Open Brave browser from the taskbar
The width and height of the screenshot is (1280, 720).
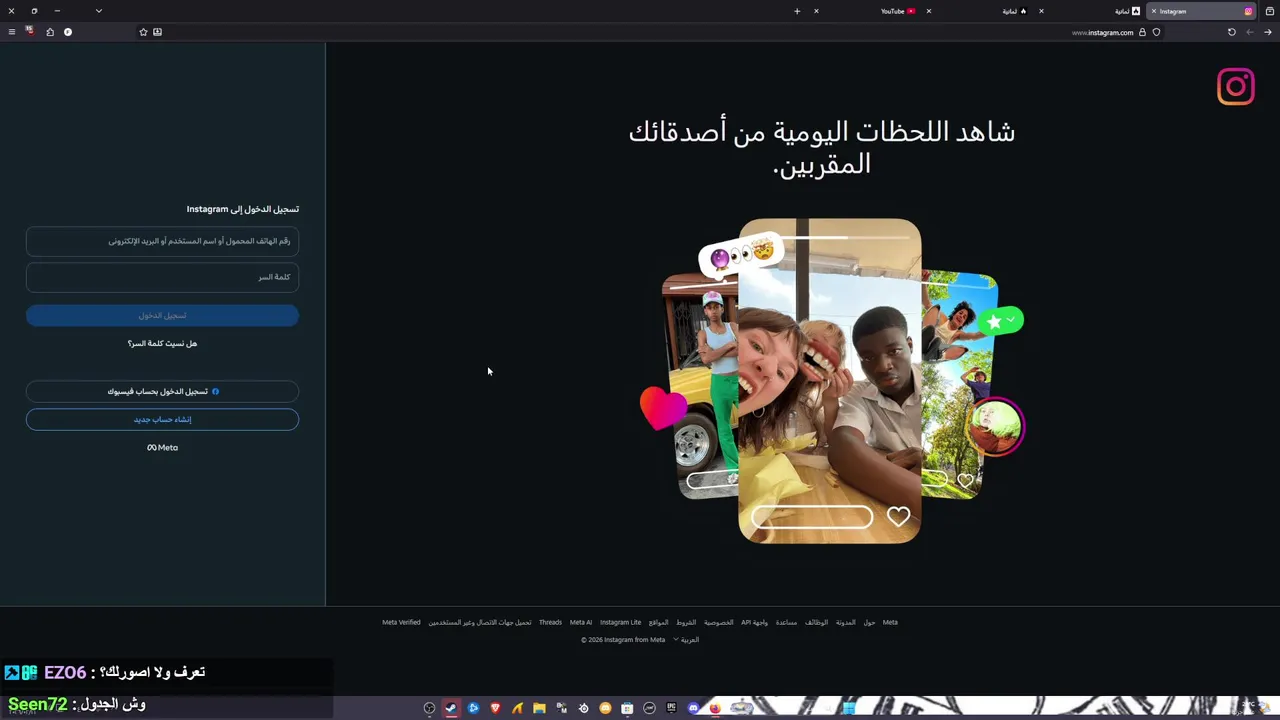pyautogui.click(x=495, y=708)
